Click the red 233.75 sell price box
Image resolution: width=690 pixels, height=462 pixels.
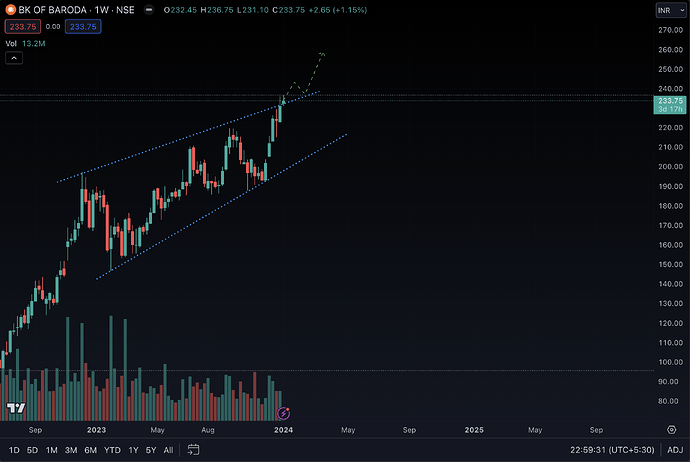[23, 27]
